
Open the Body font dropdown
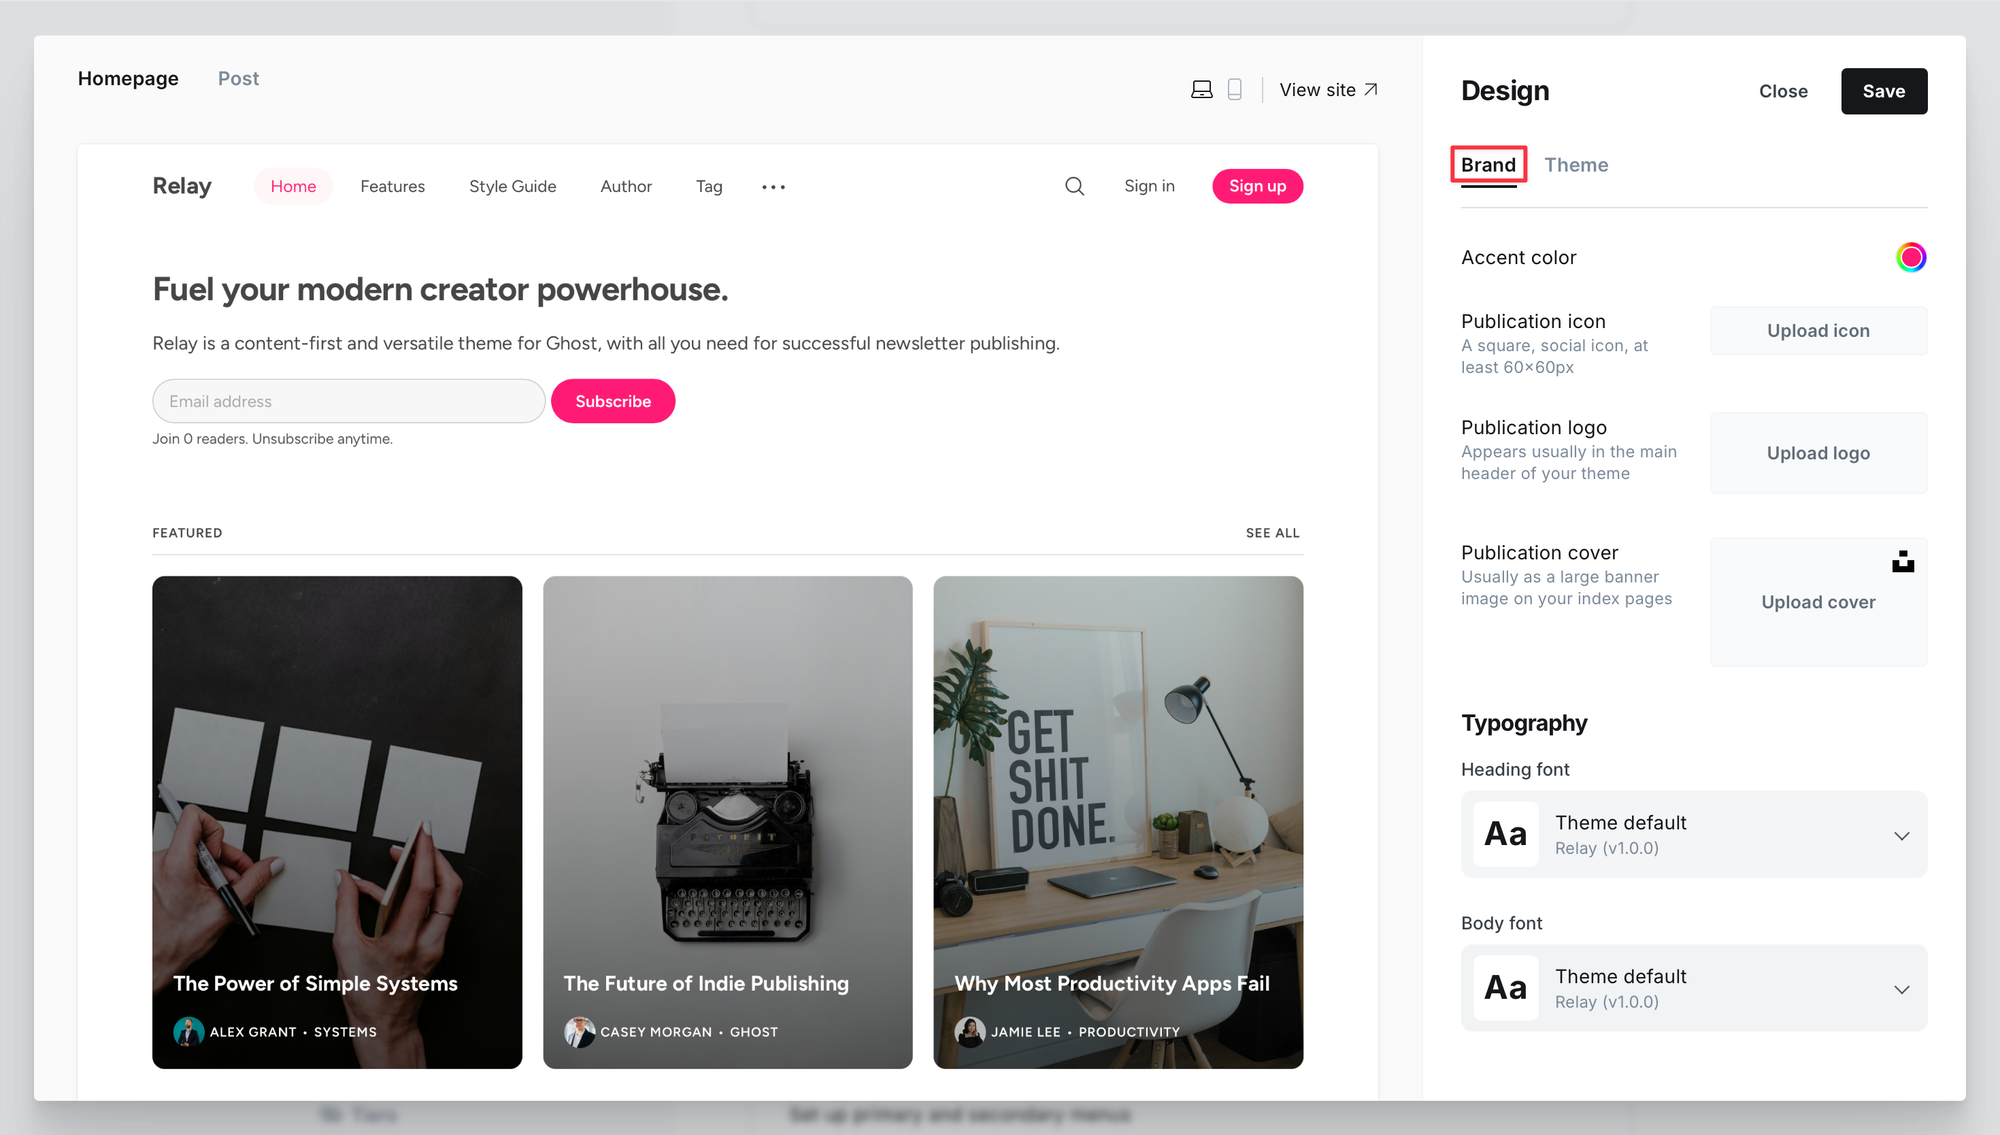(x=1694, y=989)
